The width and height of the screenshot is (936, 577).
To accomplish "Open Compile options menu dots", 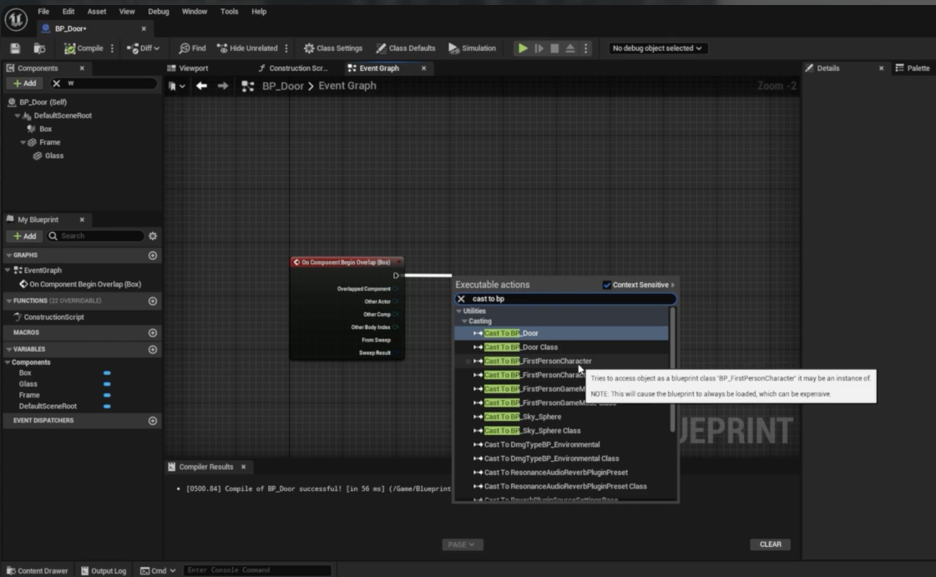I will [x=112, y=48].
